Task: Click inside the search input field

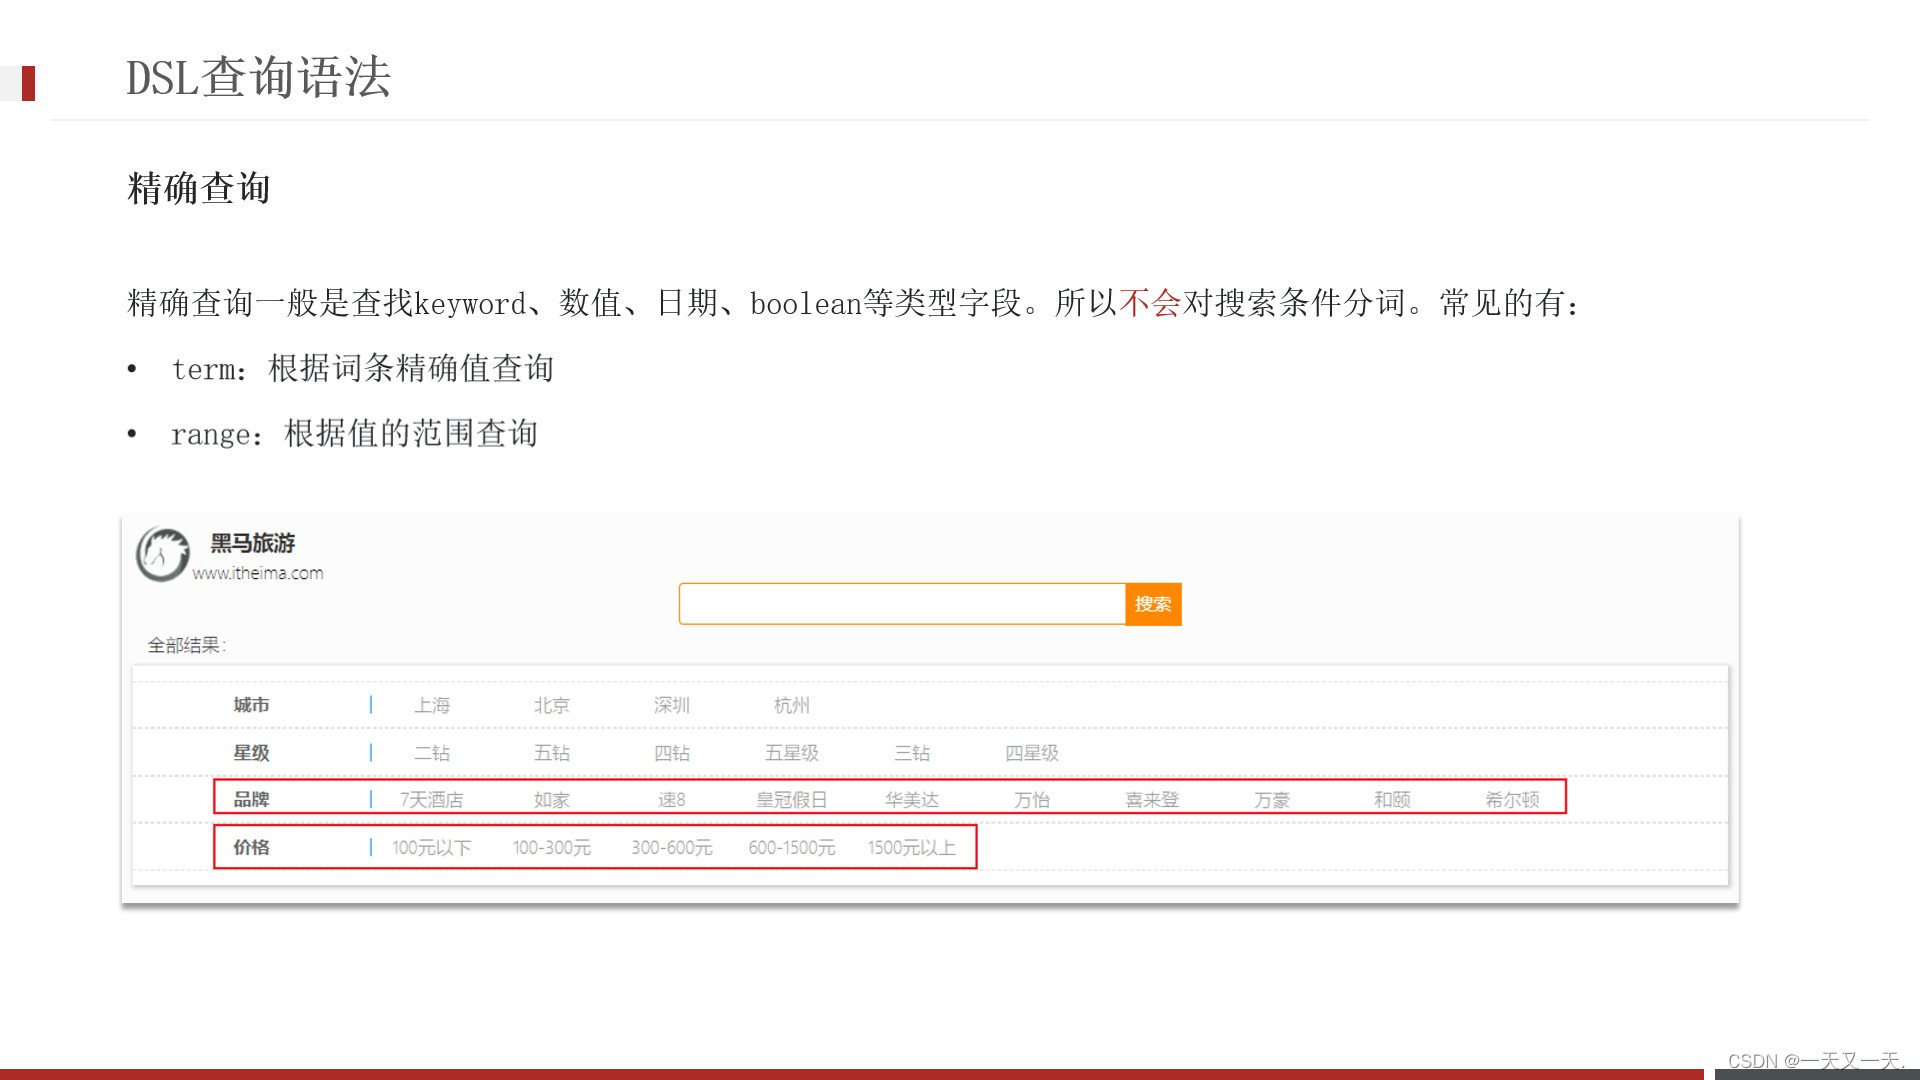Action: [900, 604]
